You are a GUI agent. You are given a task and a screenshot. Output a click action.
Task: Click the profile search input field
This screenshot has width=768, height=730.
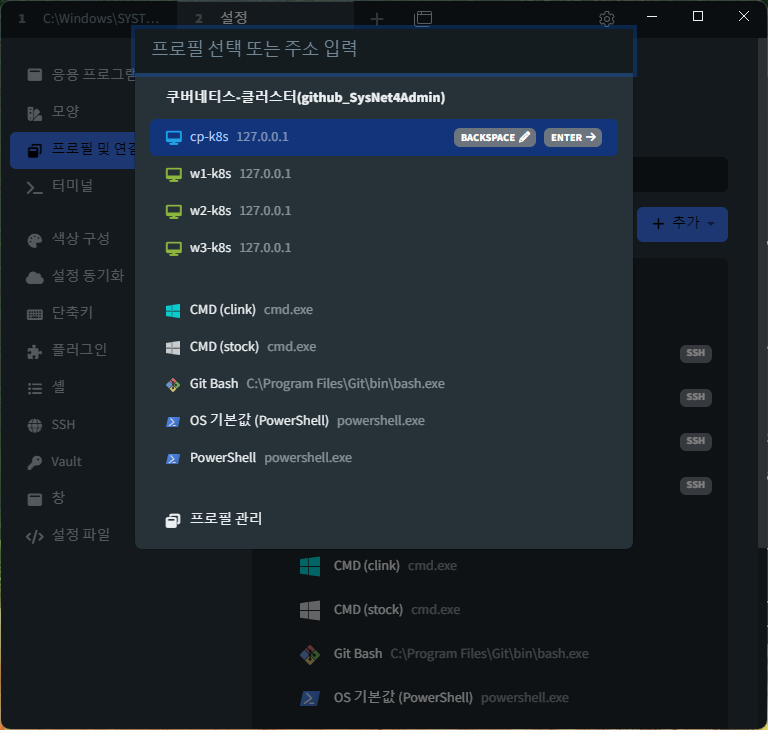384,49
